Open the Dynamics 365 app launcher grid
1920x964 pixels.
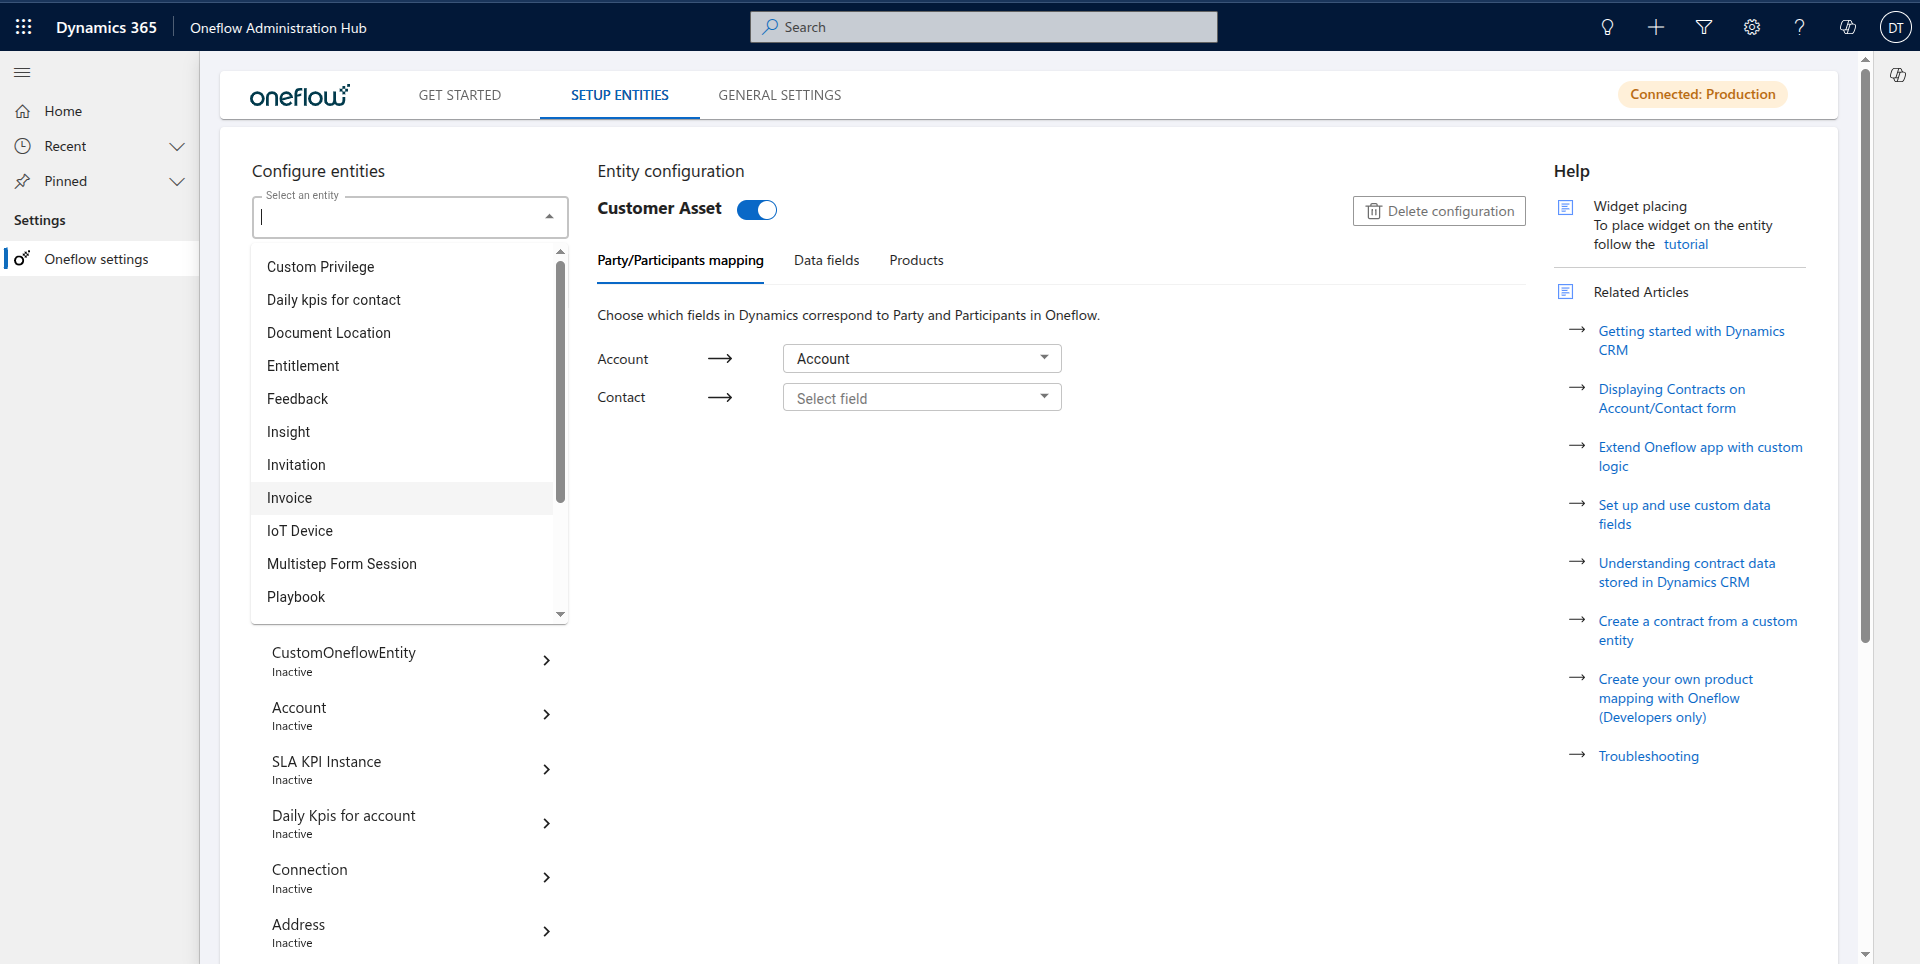[x=24, y=27]
